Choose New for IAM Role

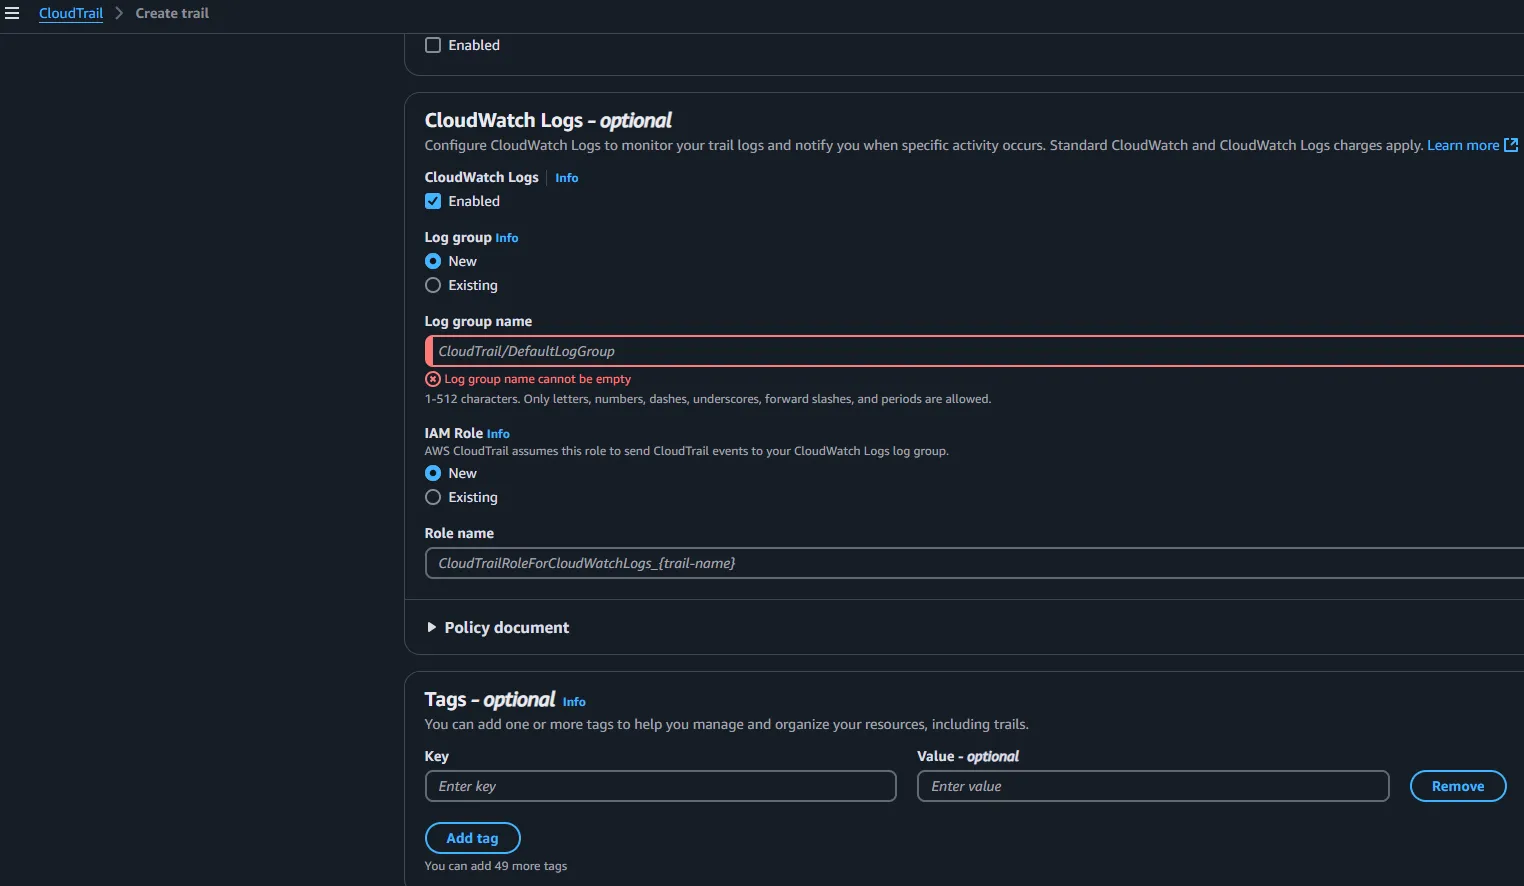click(433, 473)
